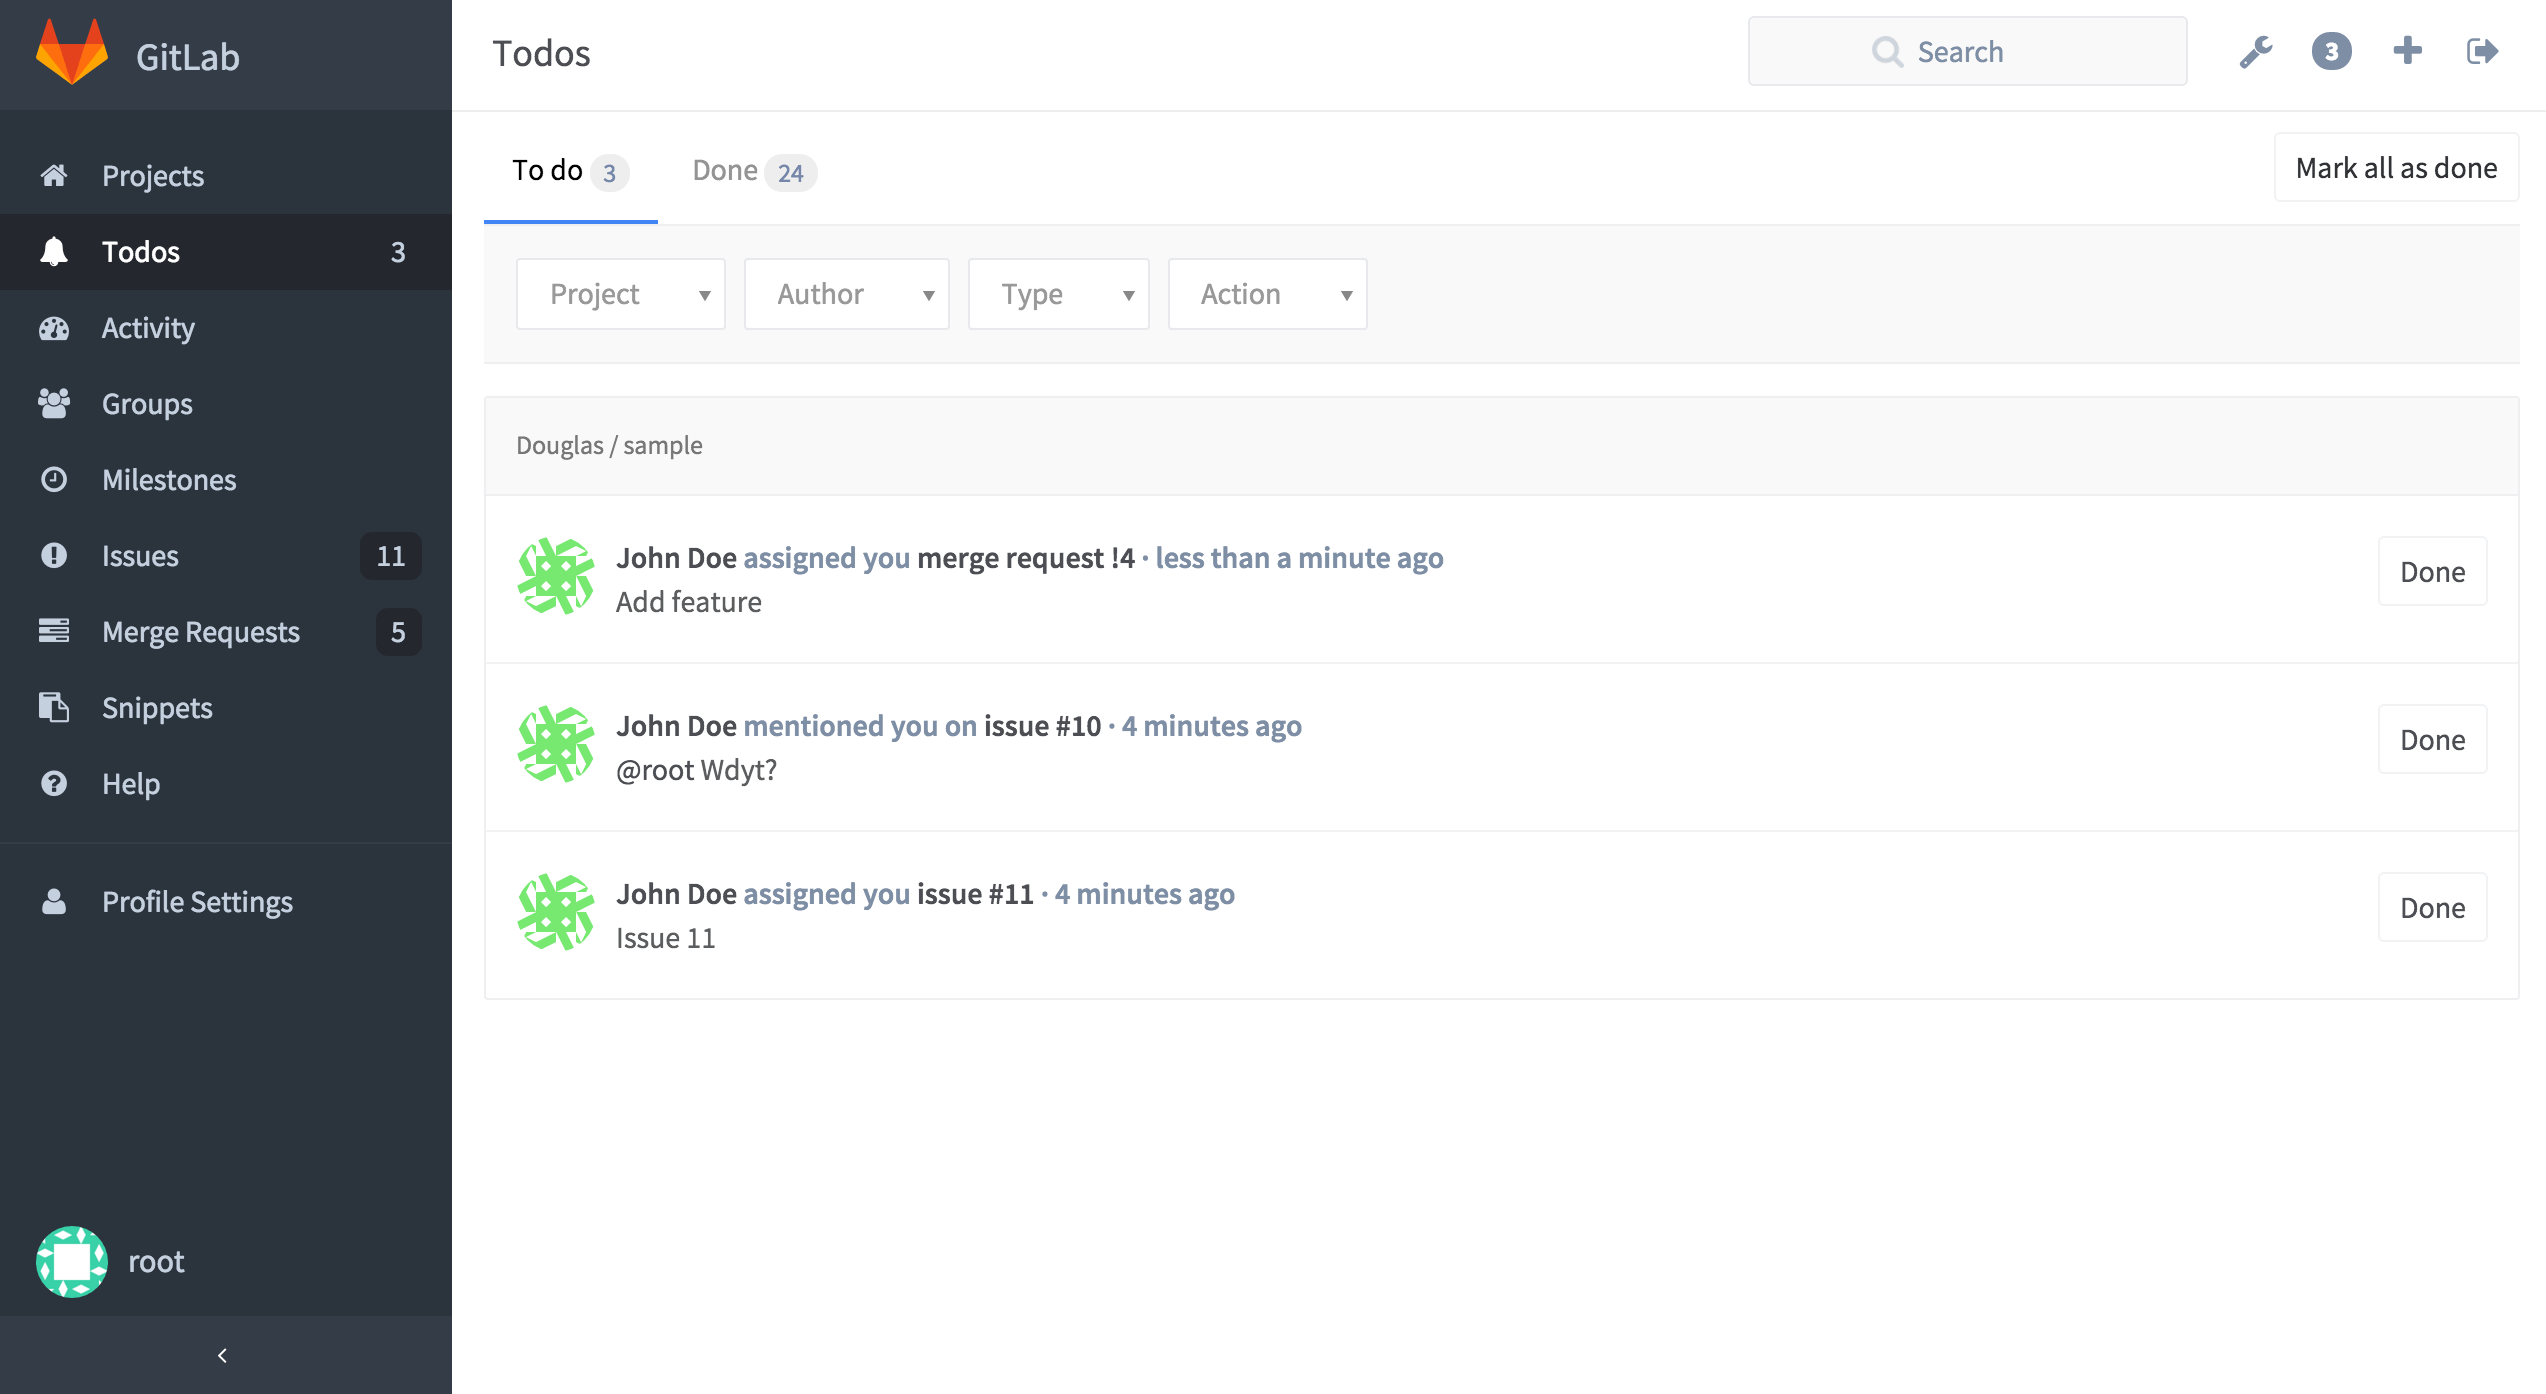The image size is (2546, 1394).
Task: Click the Merge Requests sidebar icon
Action: pyautogui.click(x=54, y=631)
